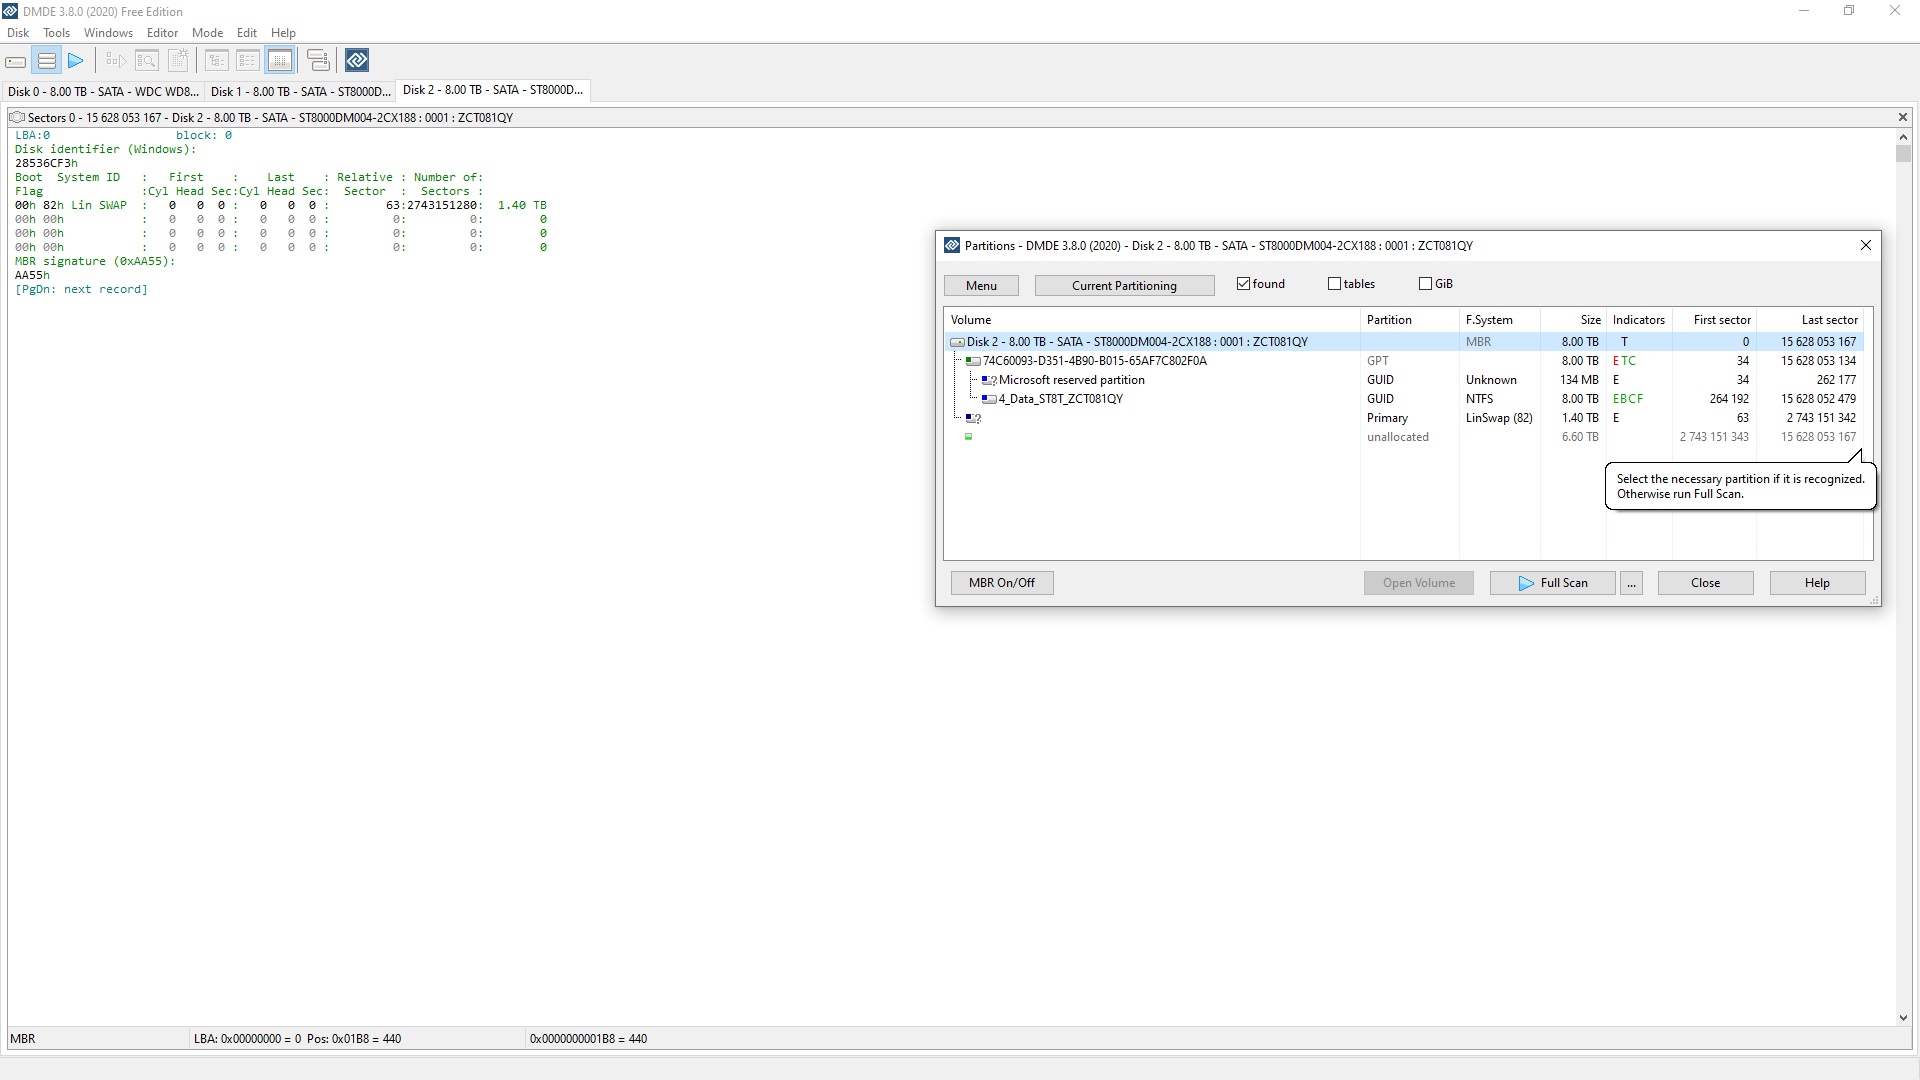Open the Mode menu

[x=207, y=33]
